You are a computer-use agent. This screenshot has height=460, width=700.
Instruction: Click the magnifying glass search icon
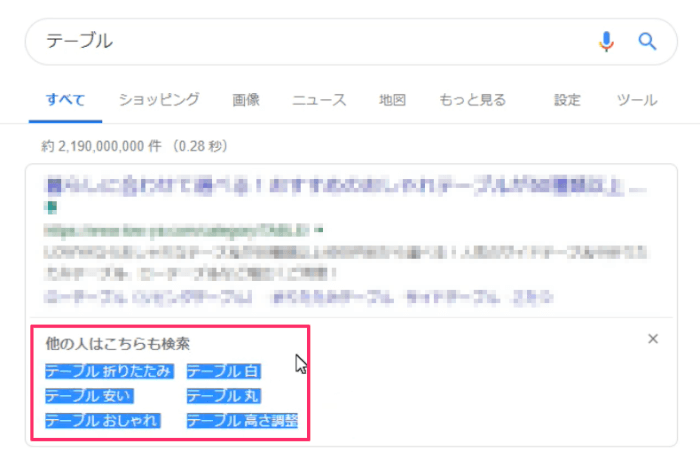647,42
